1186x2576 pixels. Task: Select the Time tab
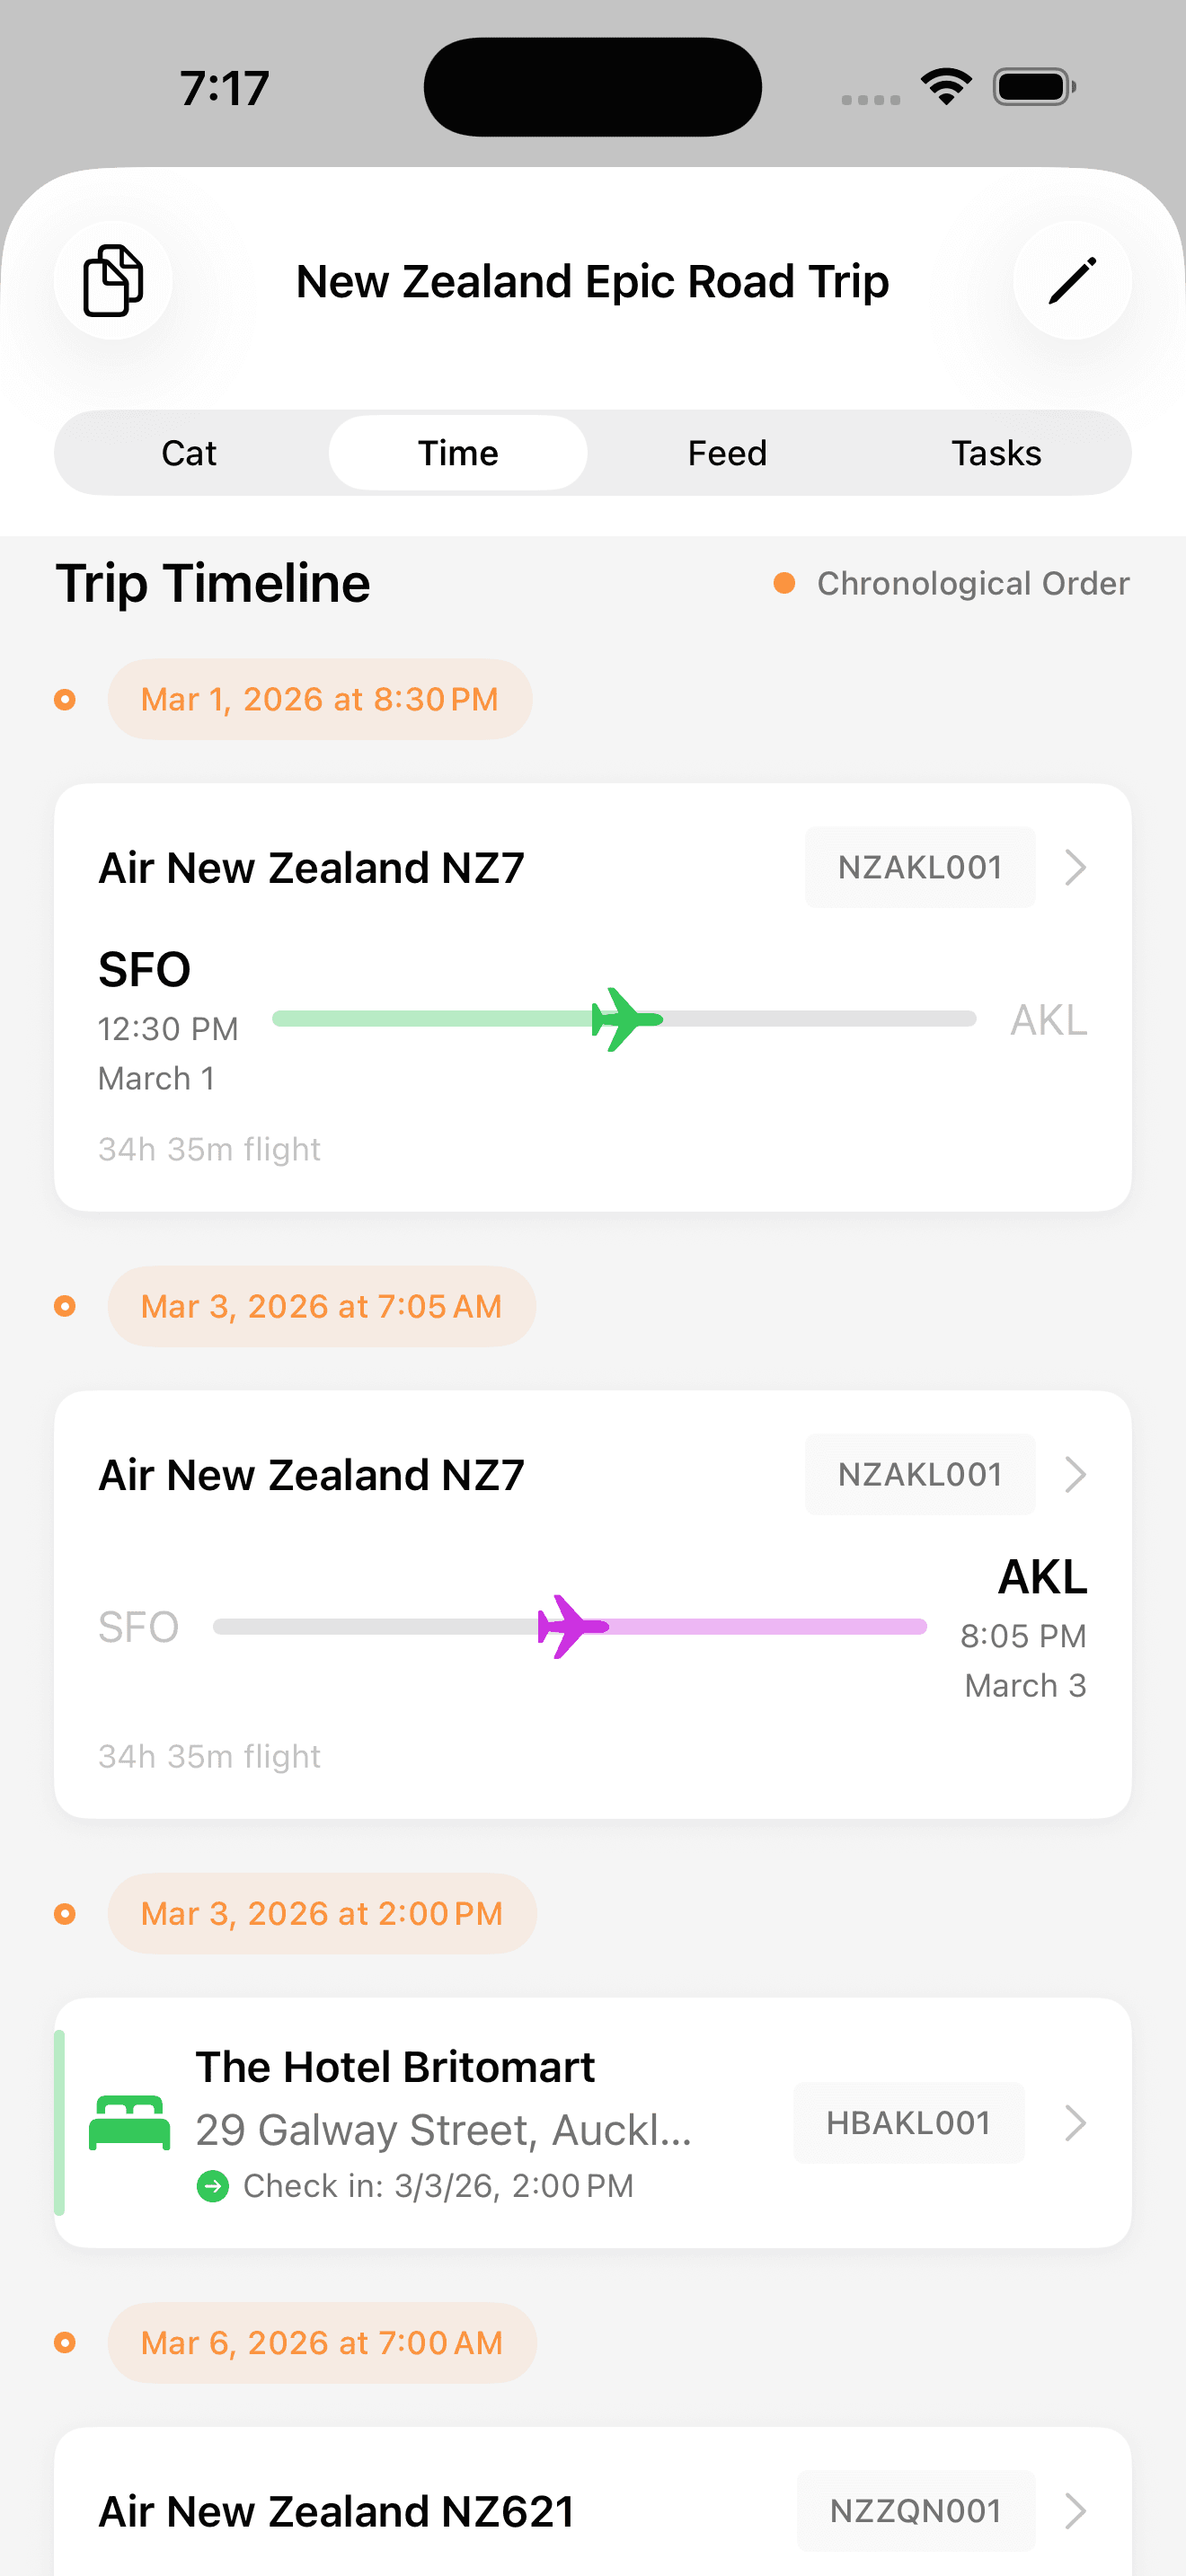click(458, 453)
